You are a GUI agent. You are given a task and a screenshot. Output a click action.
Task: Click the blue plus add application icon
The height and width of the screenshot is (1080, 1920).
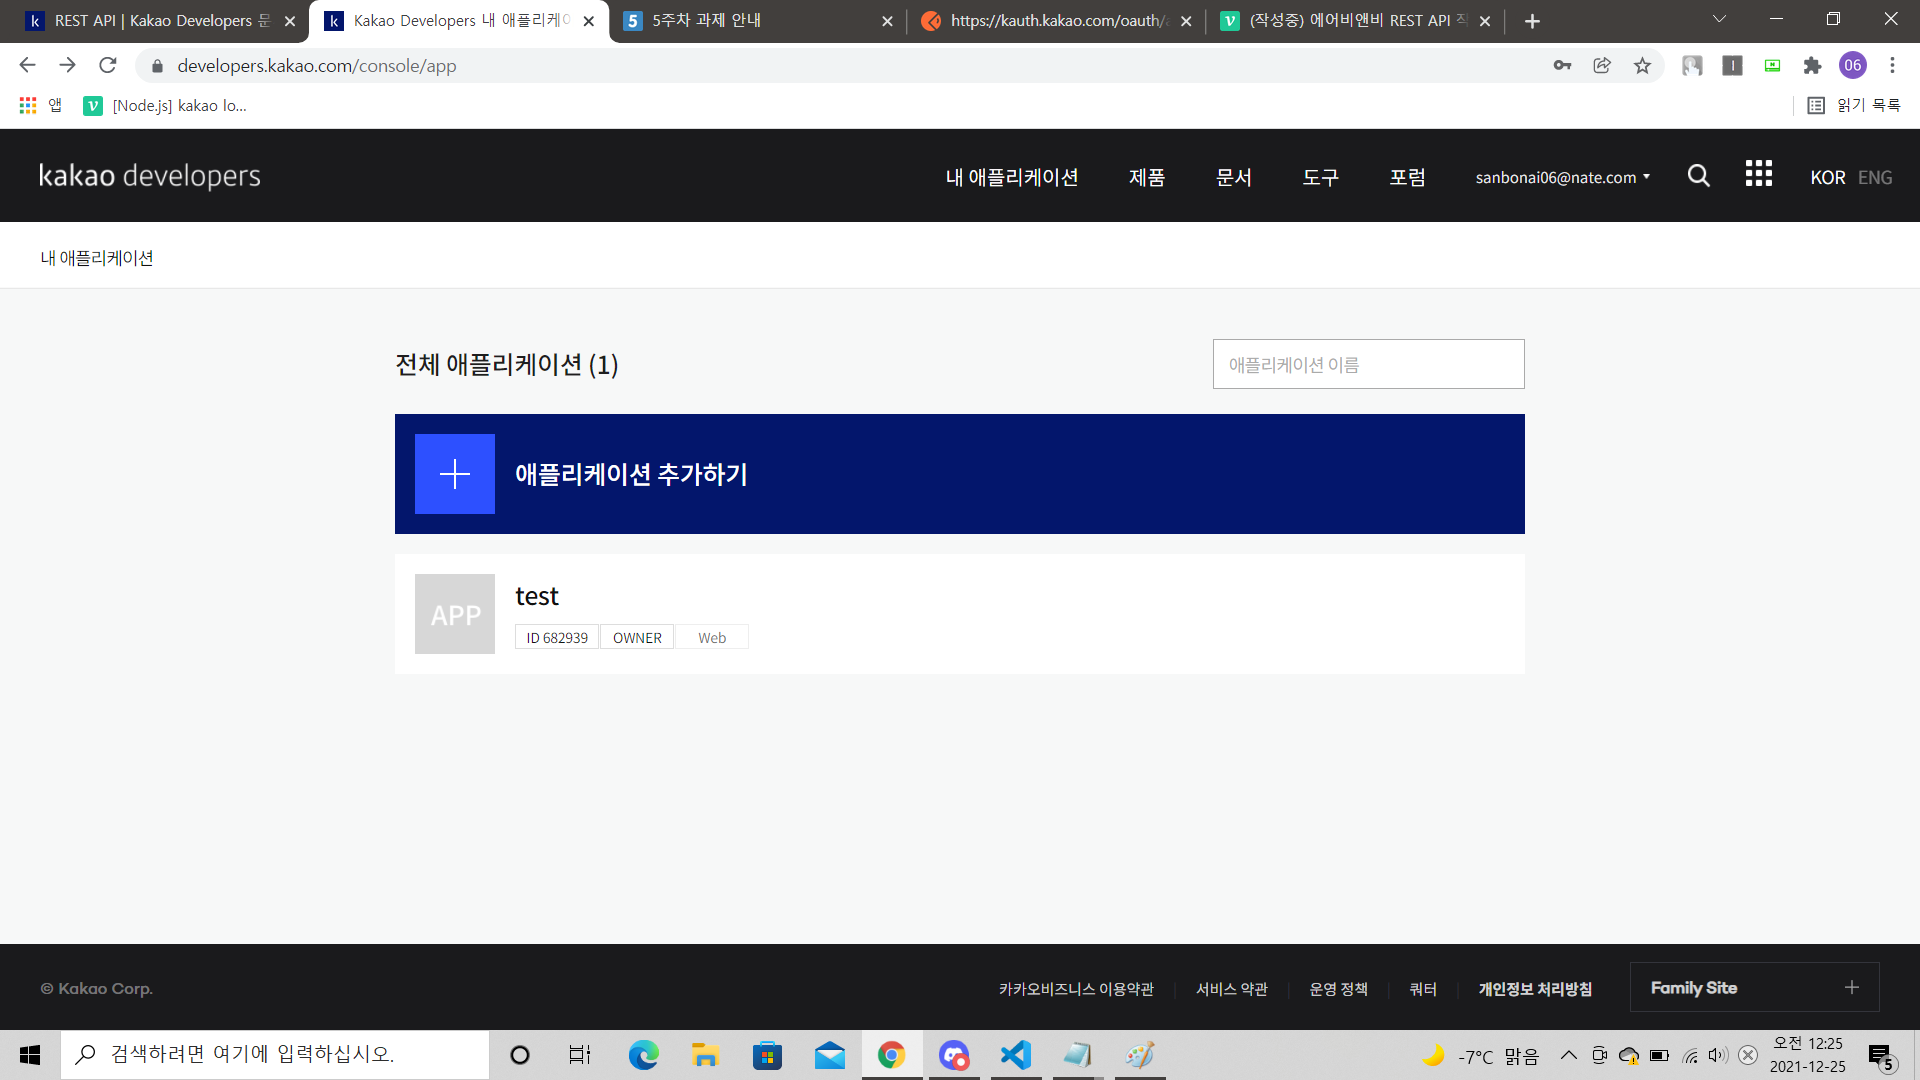455,474
